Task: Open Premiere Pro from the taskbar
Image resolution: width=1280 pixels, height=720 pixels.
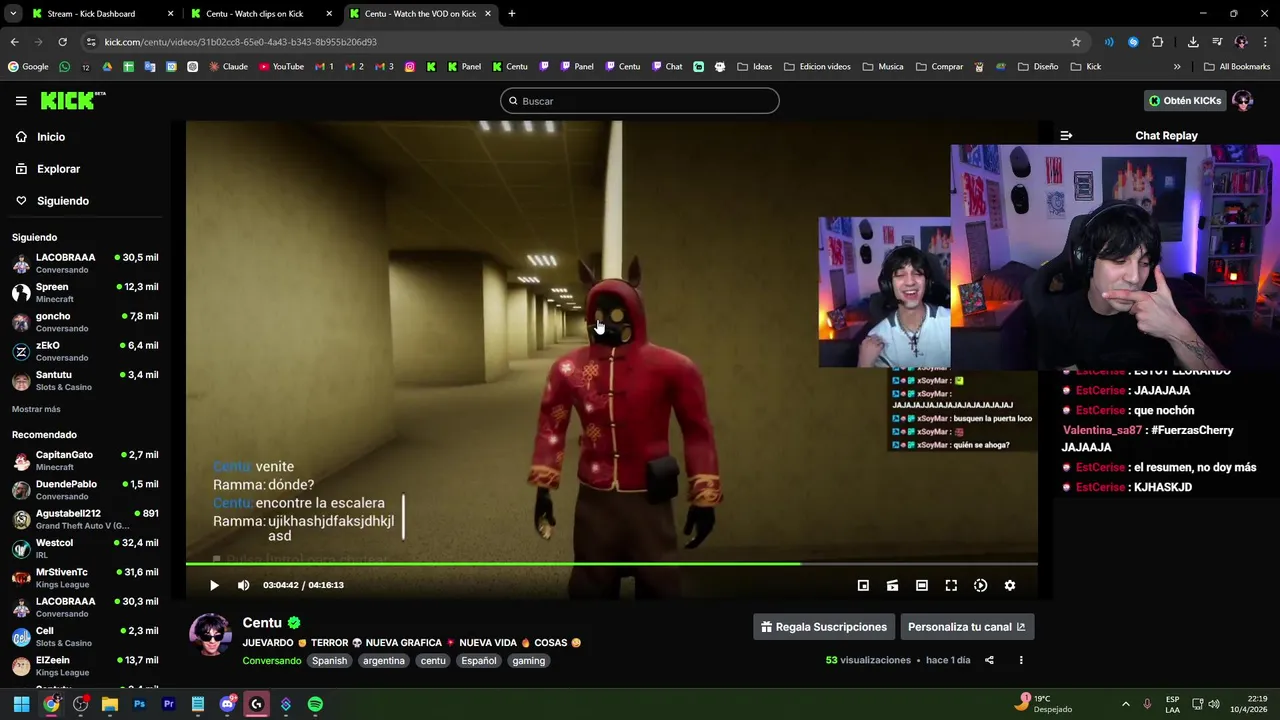Action: (169, 704)
